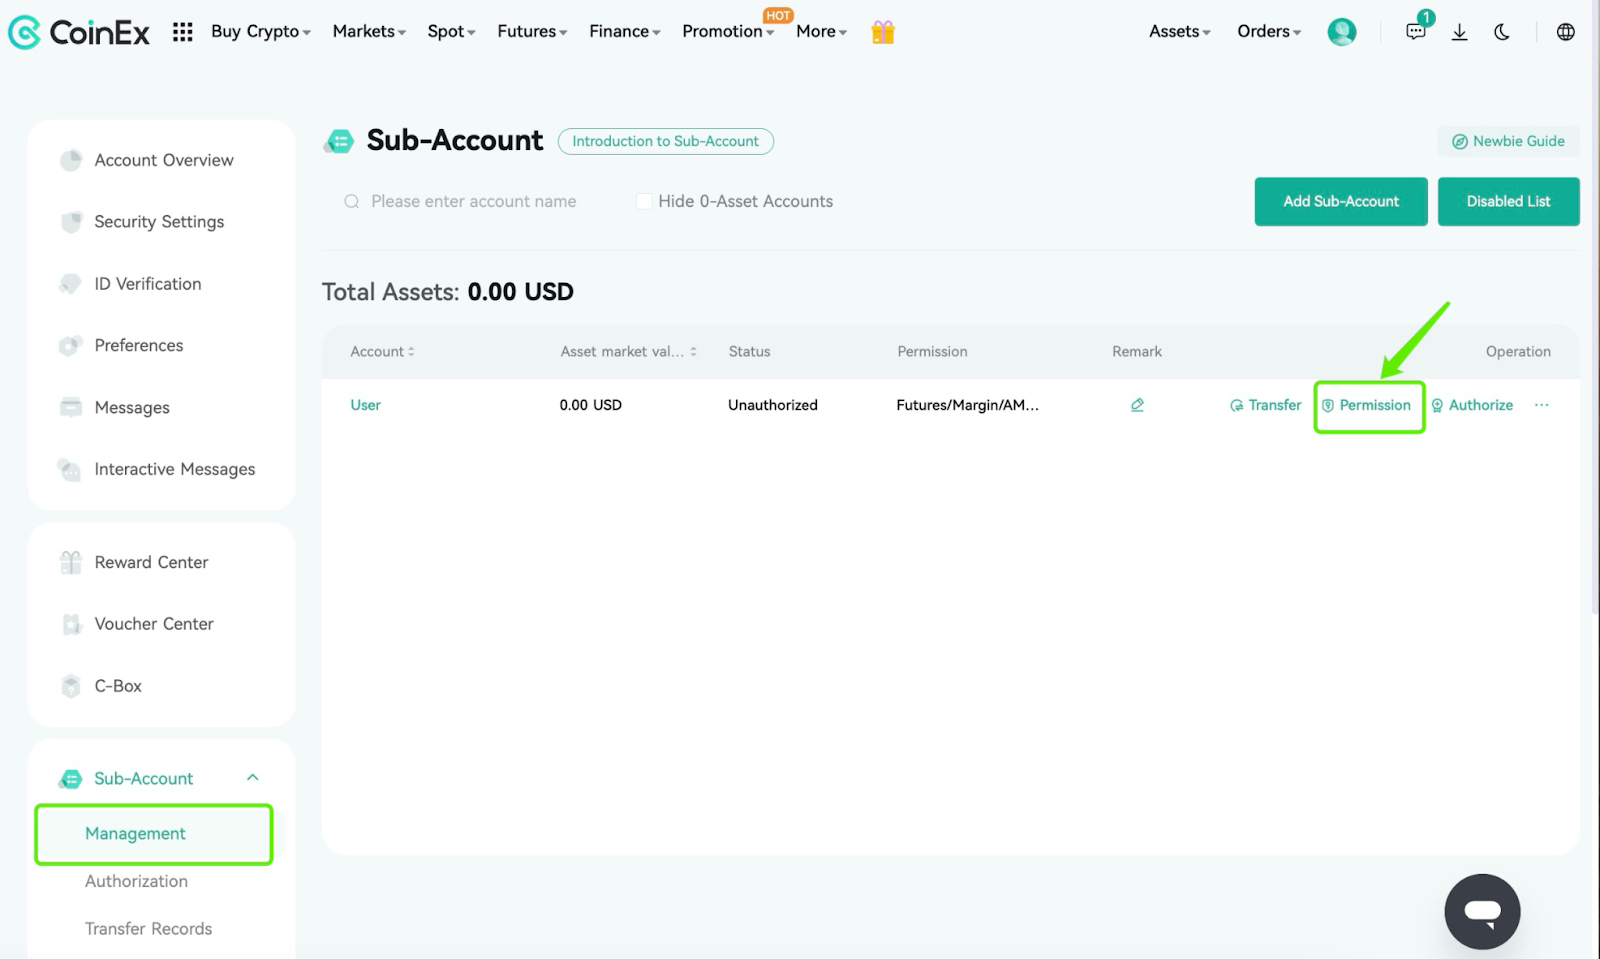Open the Buy Crypto dropdown
Image resolution: width=1600 pixels, height=959 pixels.
260,32
